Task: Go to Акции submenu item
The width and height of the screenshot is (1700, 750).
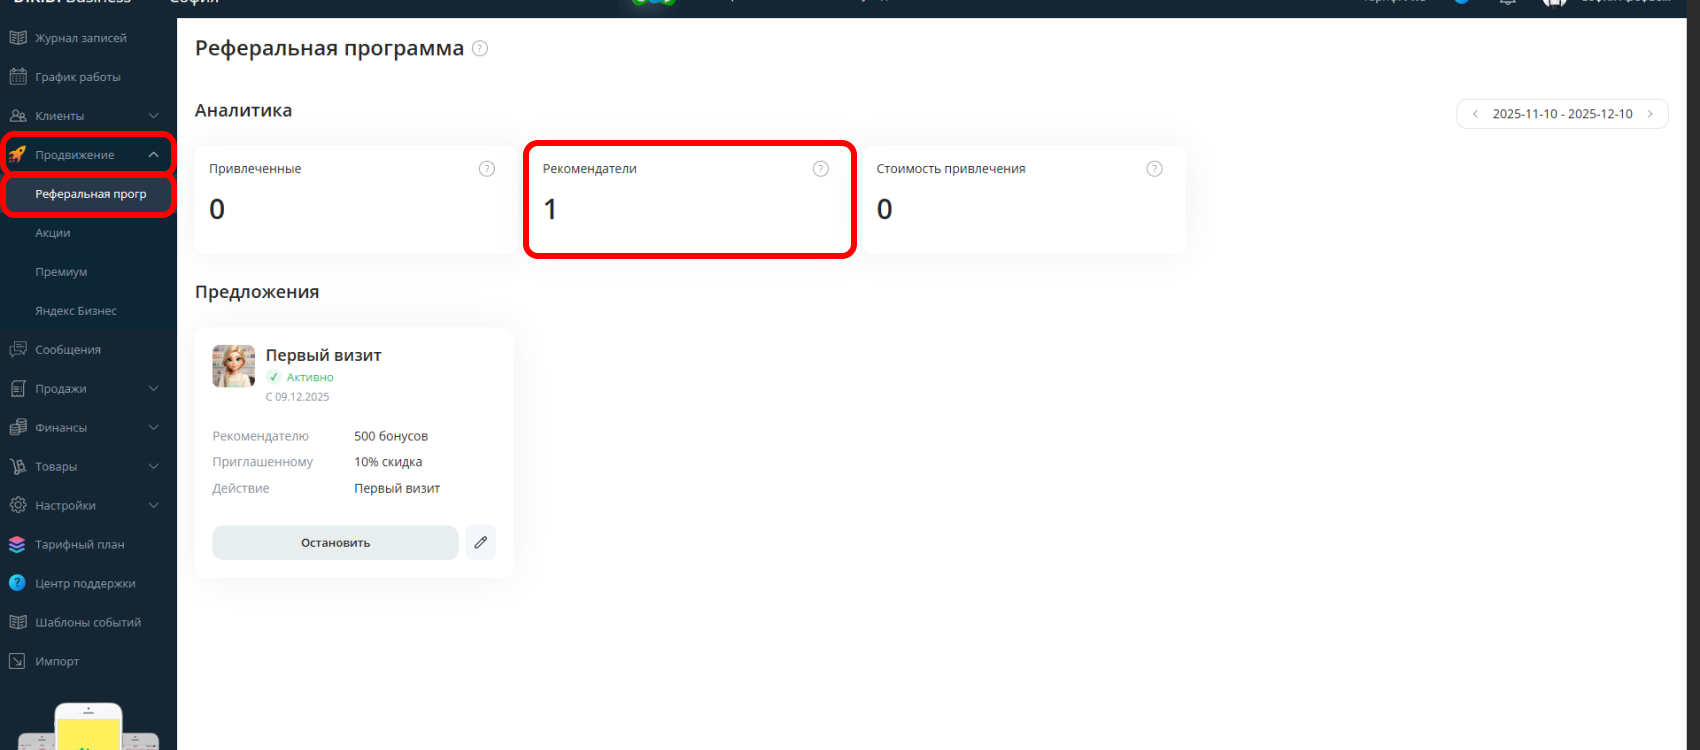Action: (x=53, y=233)
